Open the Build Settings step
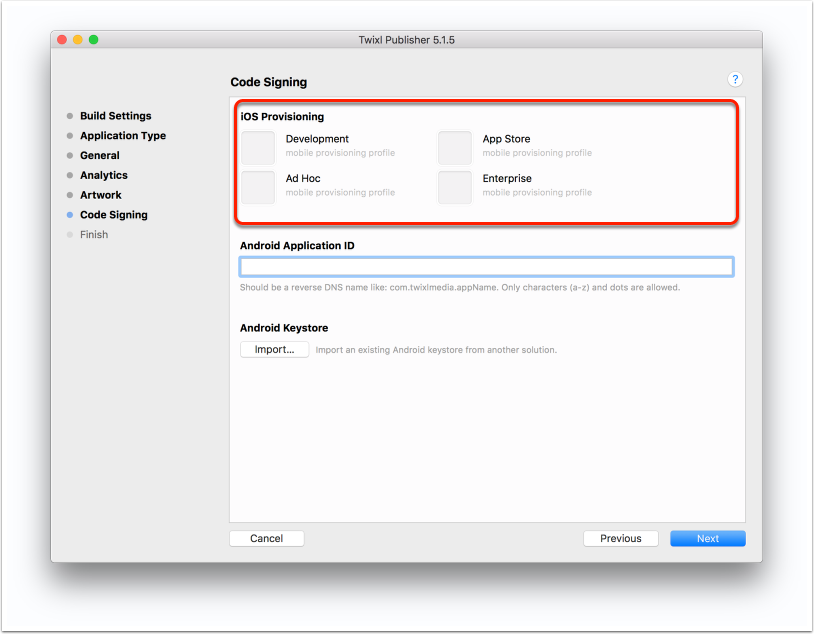This screenshot has height=634, width=814. (115, 116)
